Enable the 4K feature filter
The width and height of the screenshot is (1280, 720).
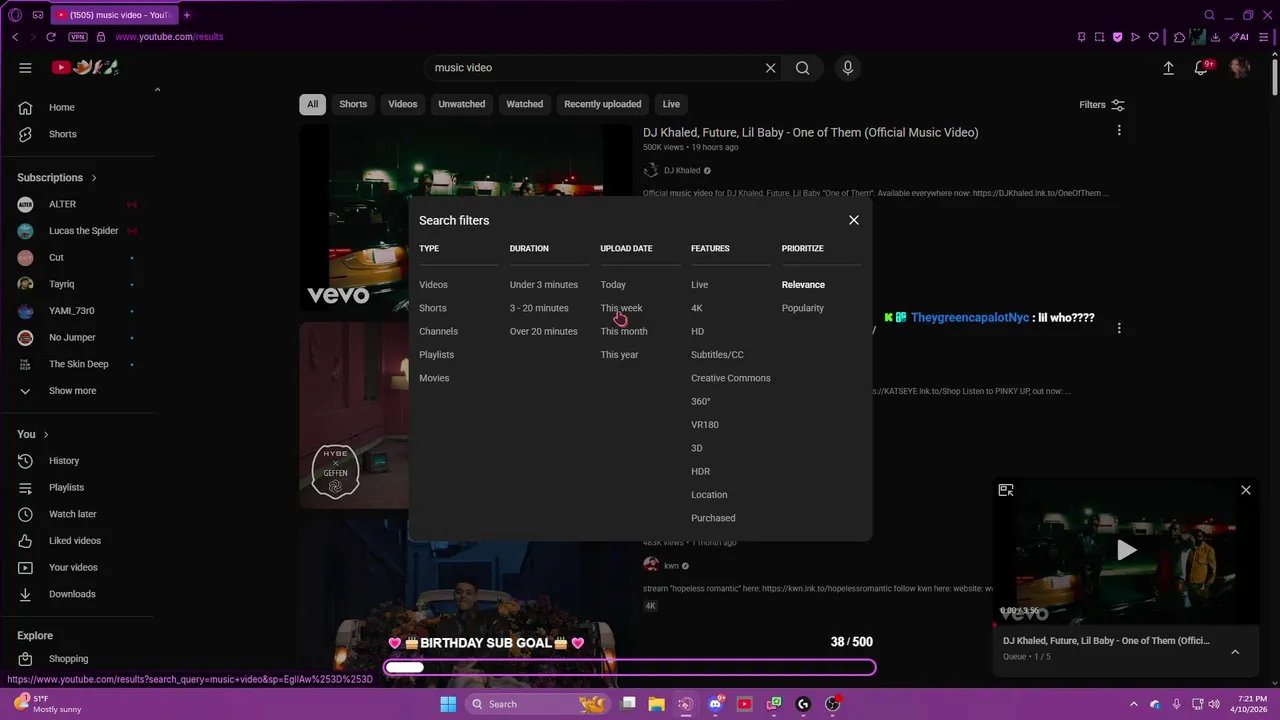(x=697, y=308)
